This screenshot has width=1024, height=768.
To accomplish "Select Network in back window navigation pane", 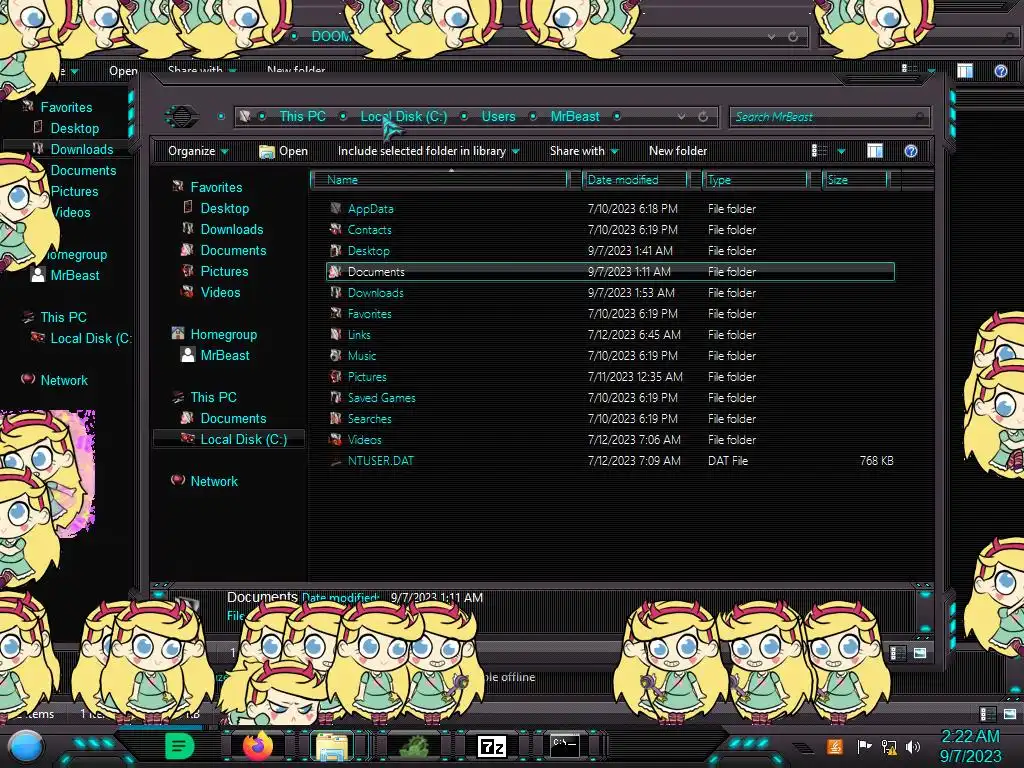I will (64, 380).
